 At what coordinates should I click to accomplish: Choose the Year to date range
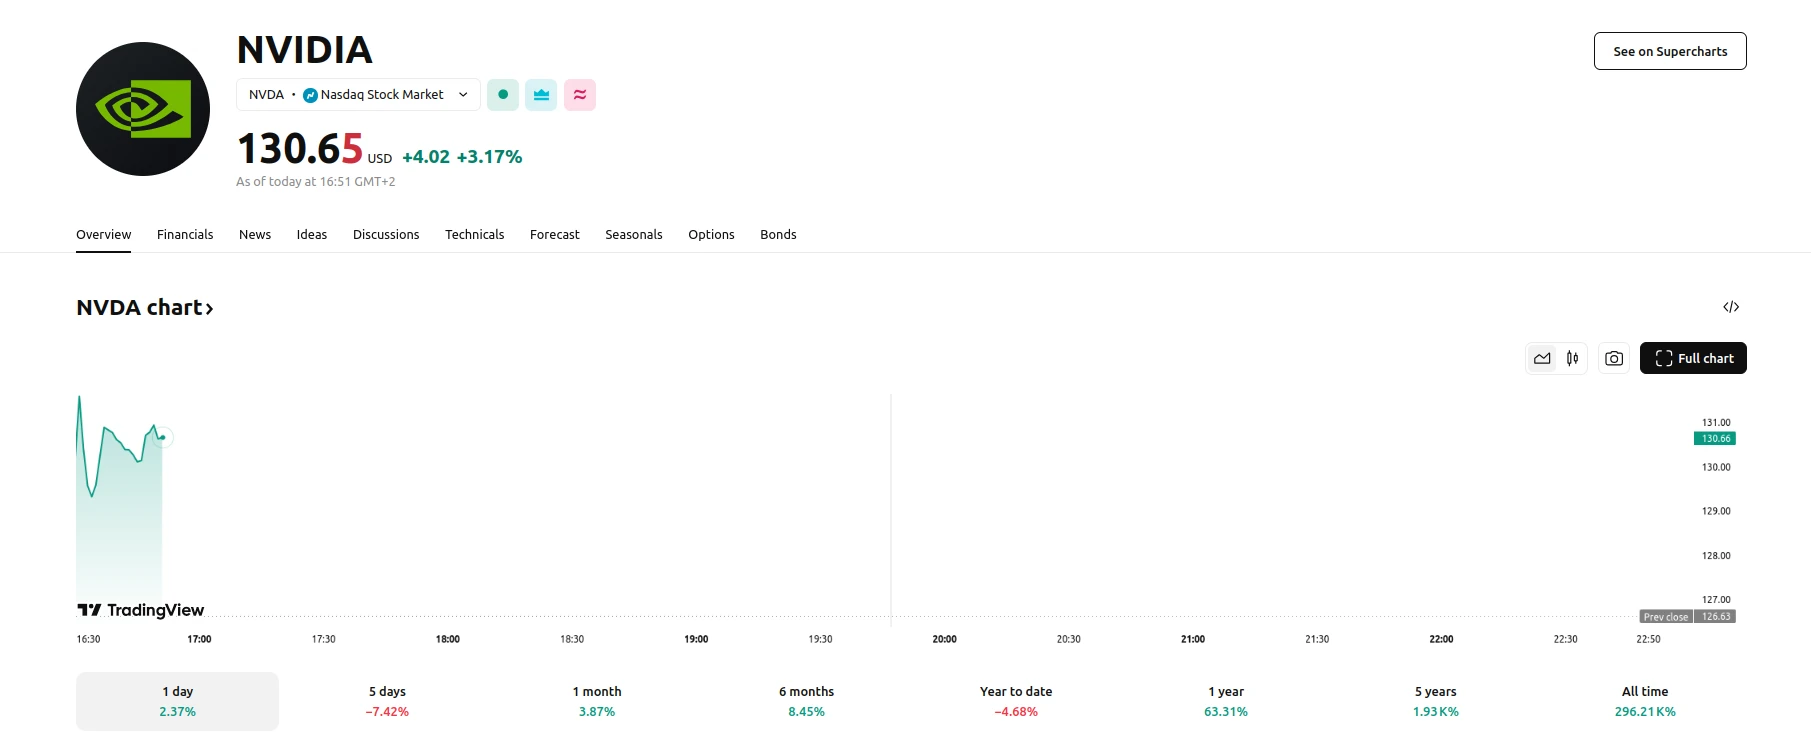click(1016, 701)
